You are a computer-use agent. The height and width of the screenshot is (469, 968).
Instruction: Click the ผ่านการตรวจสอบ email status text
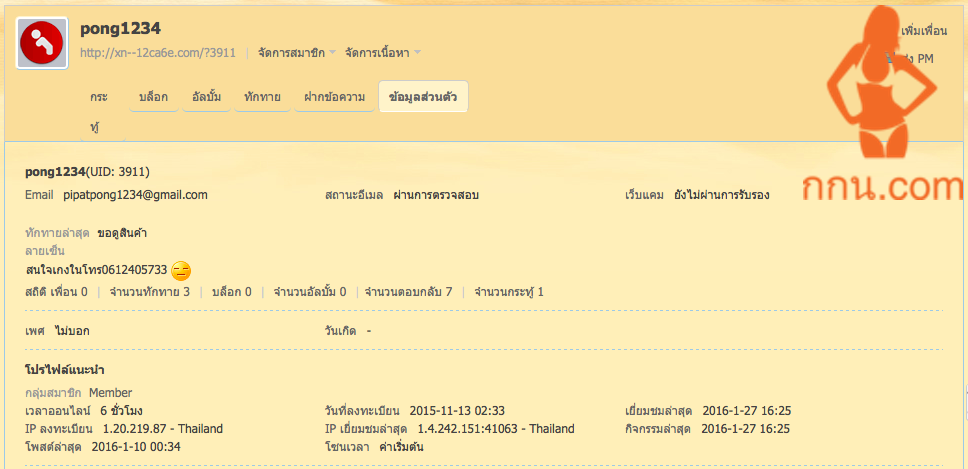coord(436,195)
